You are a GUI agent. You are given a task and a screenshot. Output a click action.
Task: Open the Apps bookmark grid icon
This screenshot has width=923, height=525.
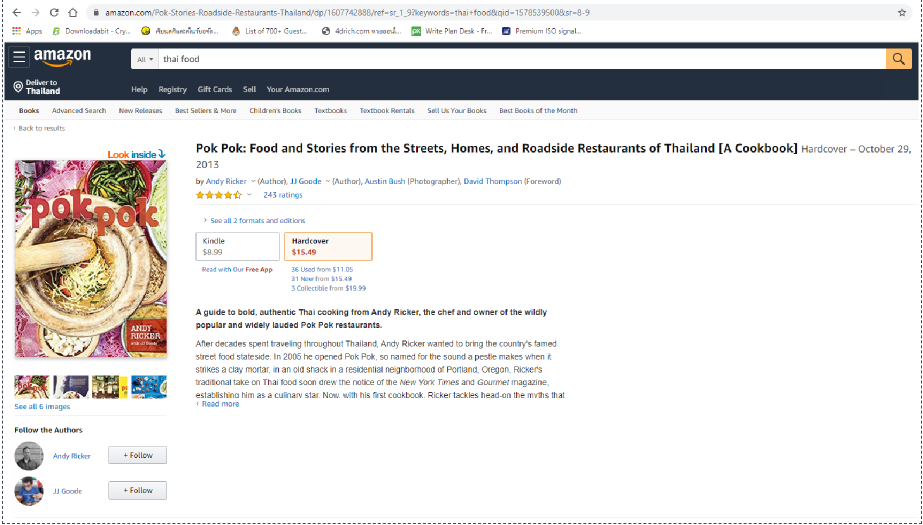(x=16, y=31)
